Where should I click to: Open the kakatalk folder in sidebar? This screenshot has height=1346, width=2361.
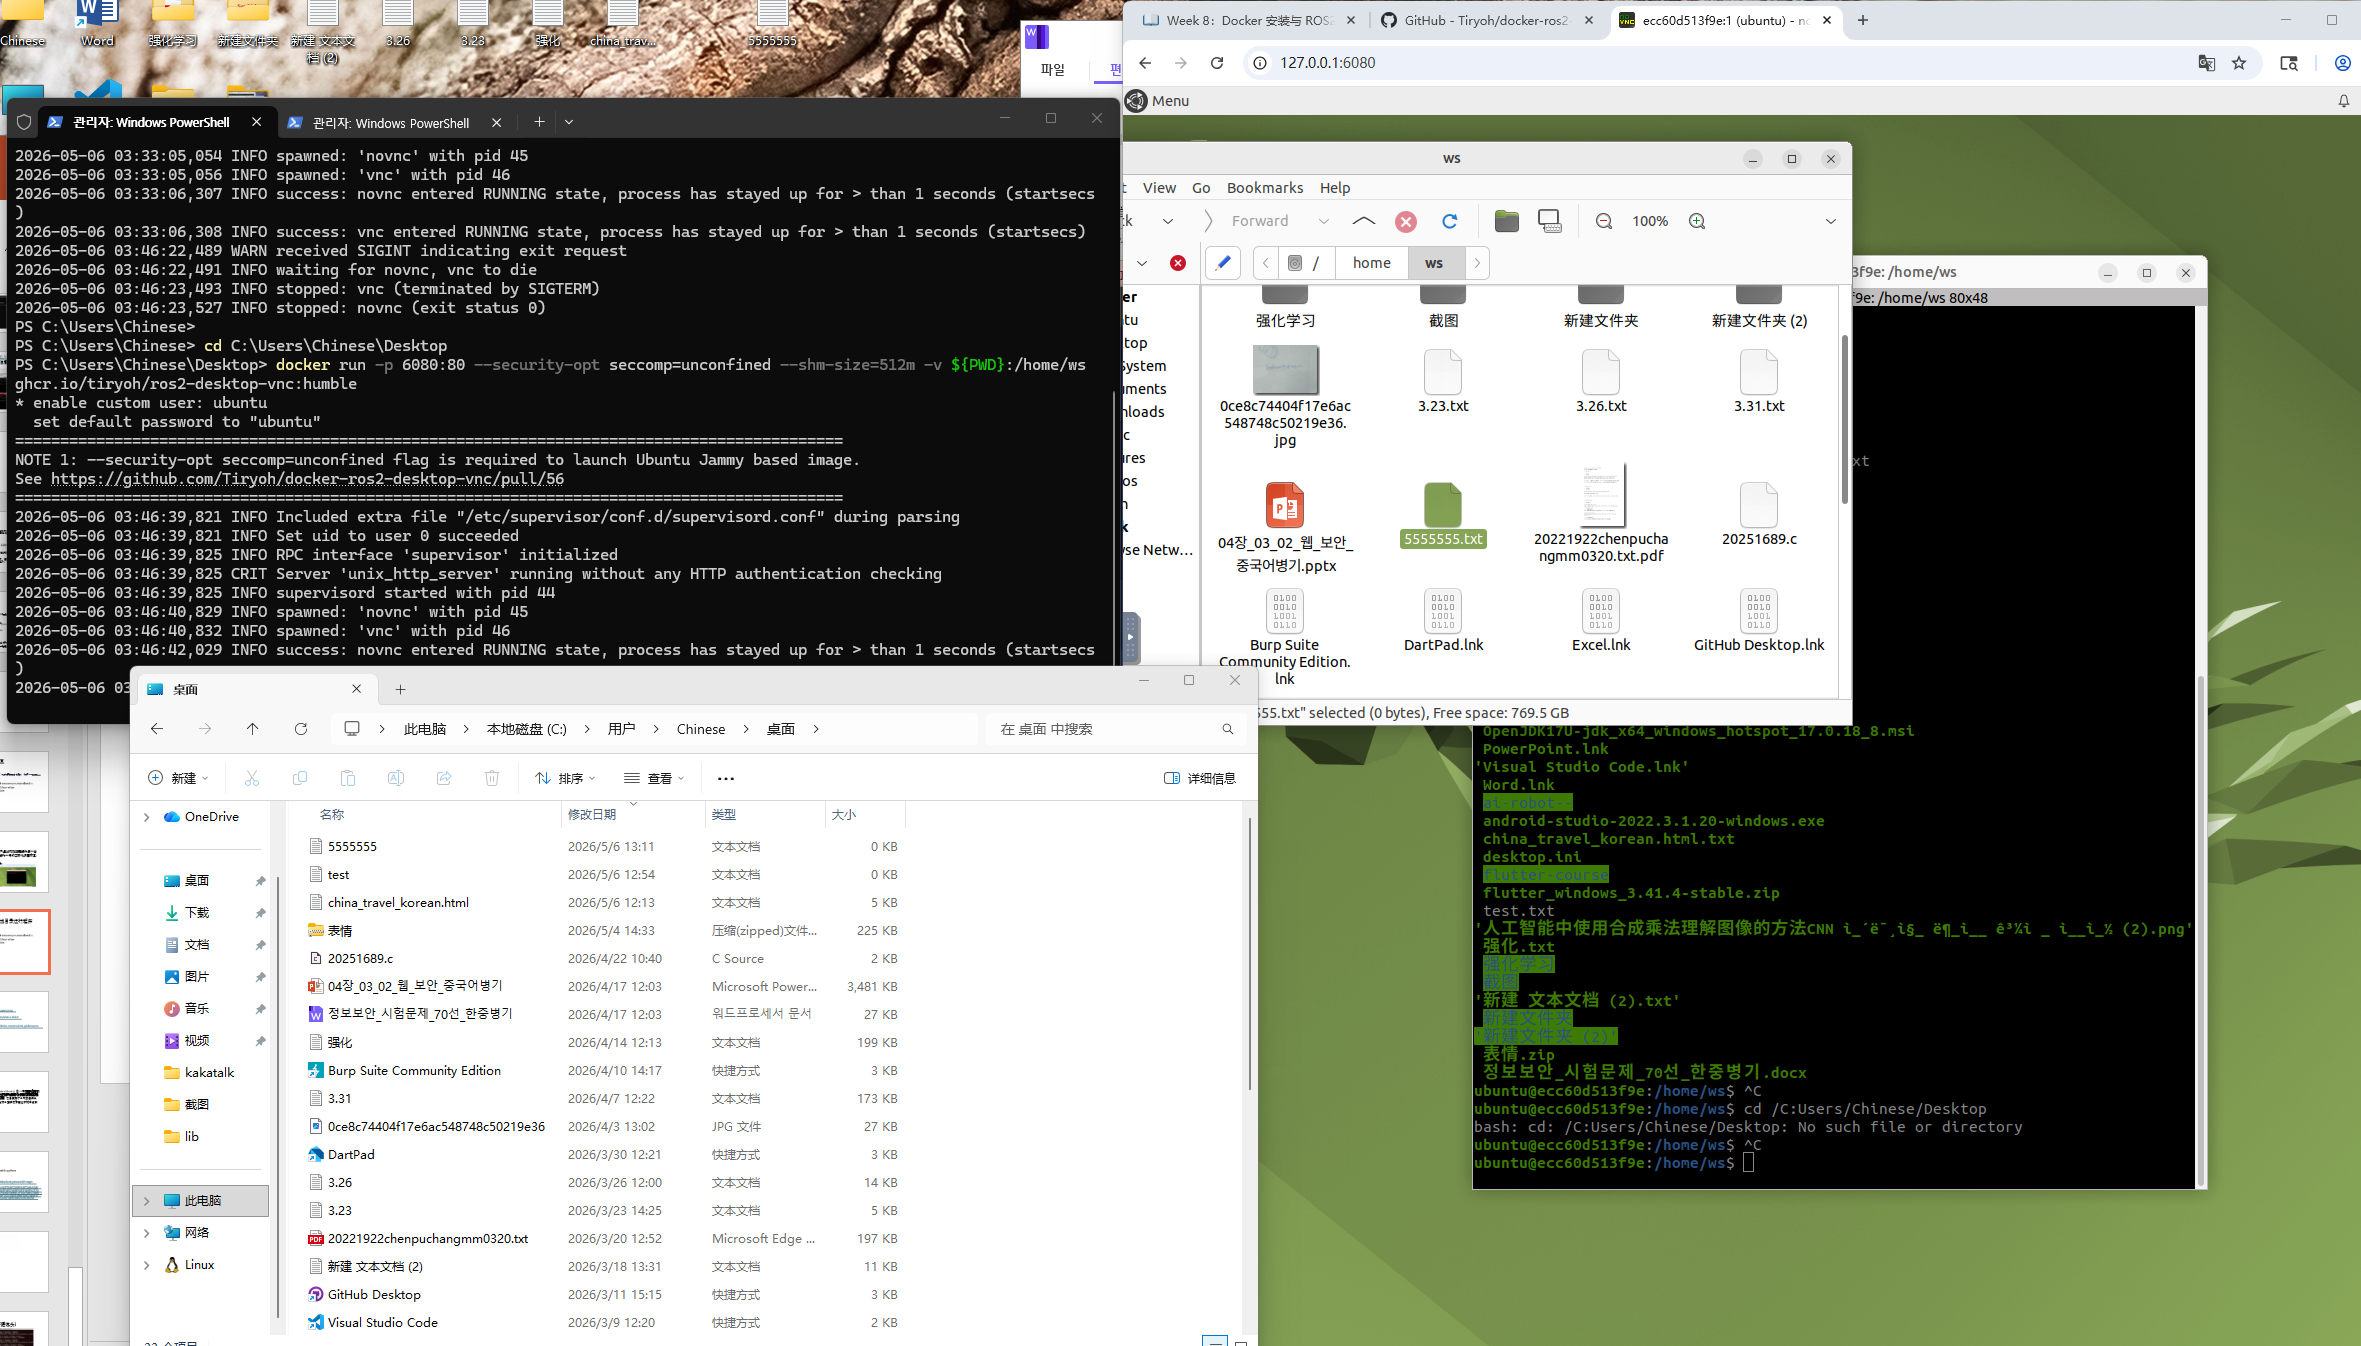click(209, 1073)
